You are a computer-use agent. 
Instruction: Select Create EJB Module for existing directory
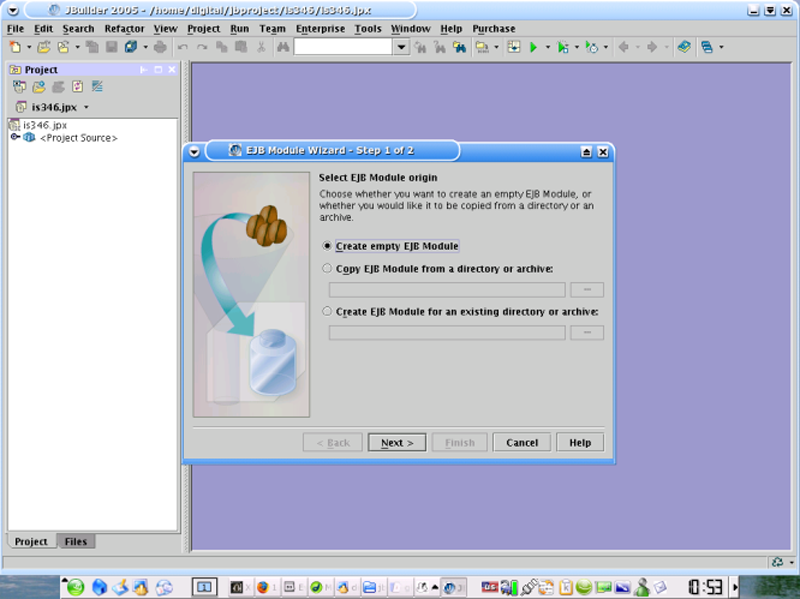tap(327, 312)
